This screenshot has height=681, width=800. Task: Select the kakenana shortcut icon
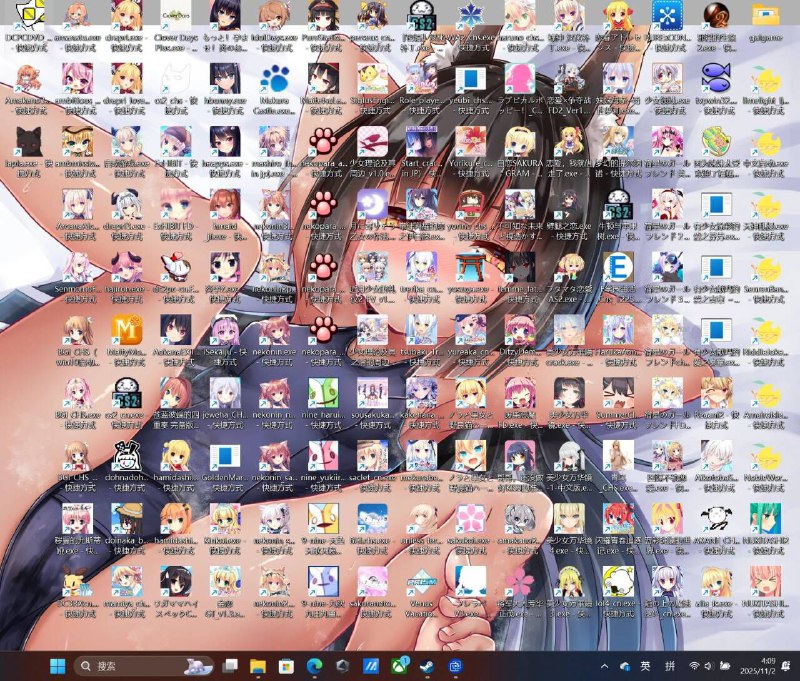(421, 393)
